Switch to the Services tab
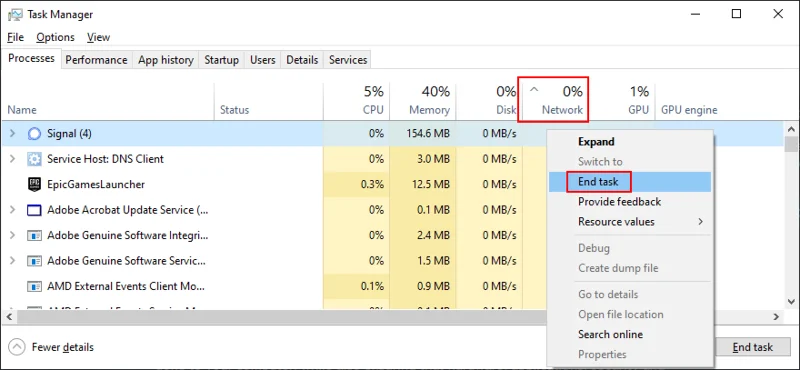 348,60
